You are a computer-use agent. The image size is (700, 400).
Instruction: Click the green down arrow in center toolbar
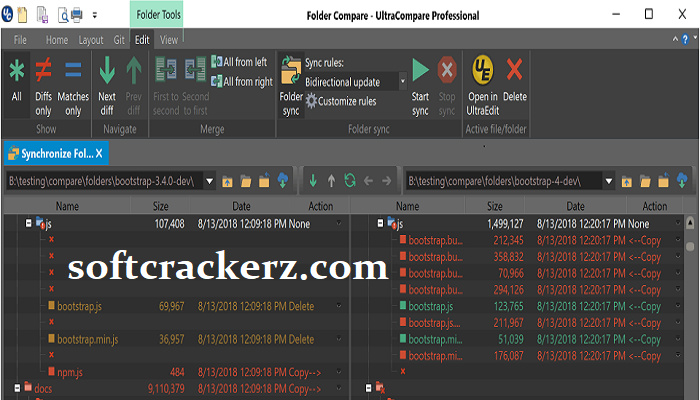[313, 181]
